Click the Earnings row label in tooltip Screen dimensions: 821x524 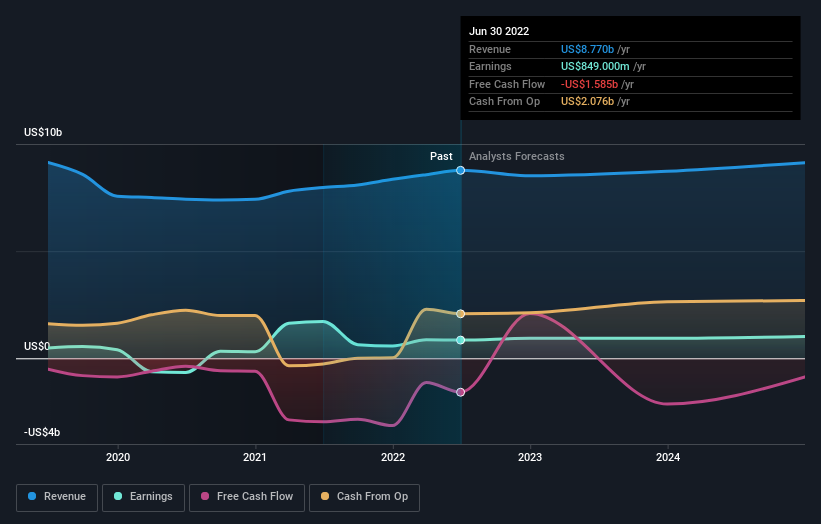[x=490, y=66]
